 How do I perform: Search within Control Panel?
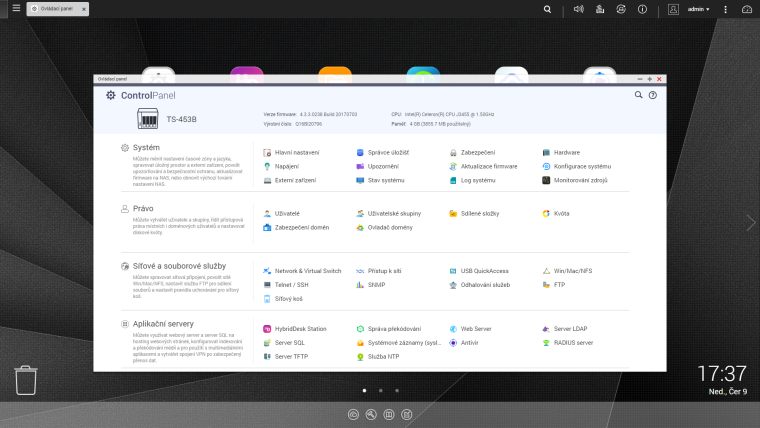[638, 95]
